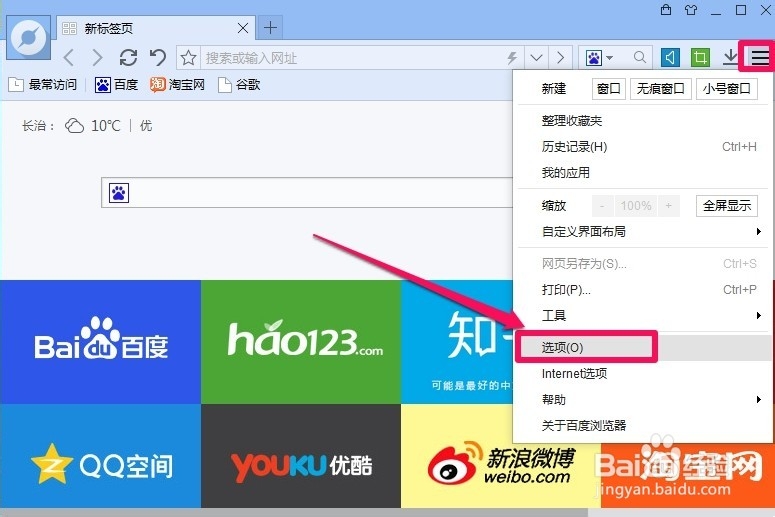Expand the 帮助 submenu
775x517 pixels.
coord(643,399)
